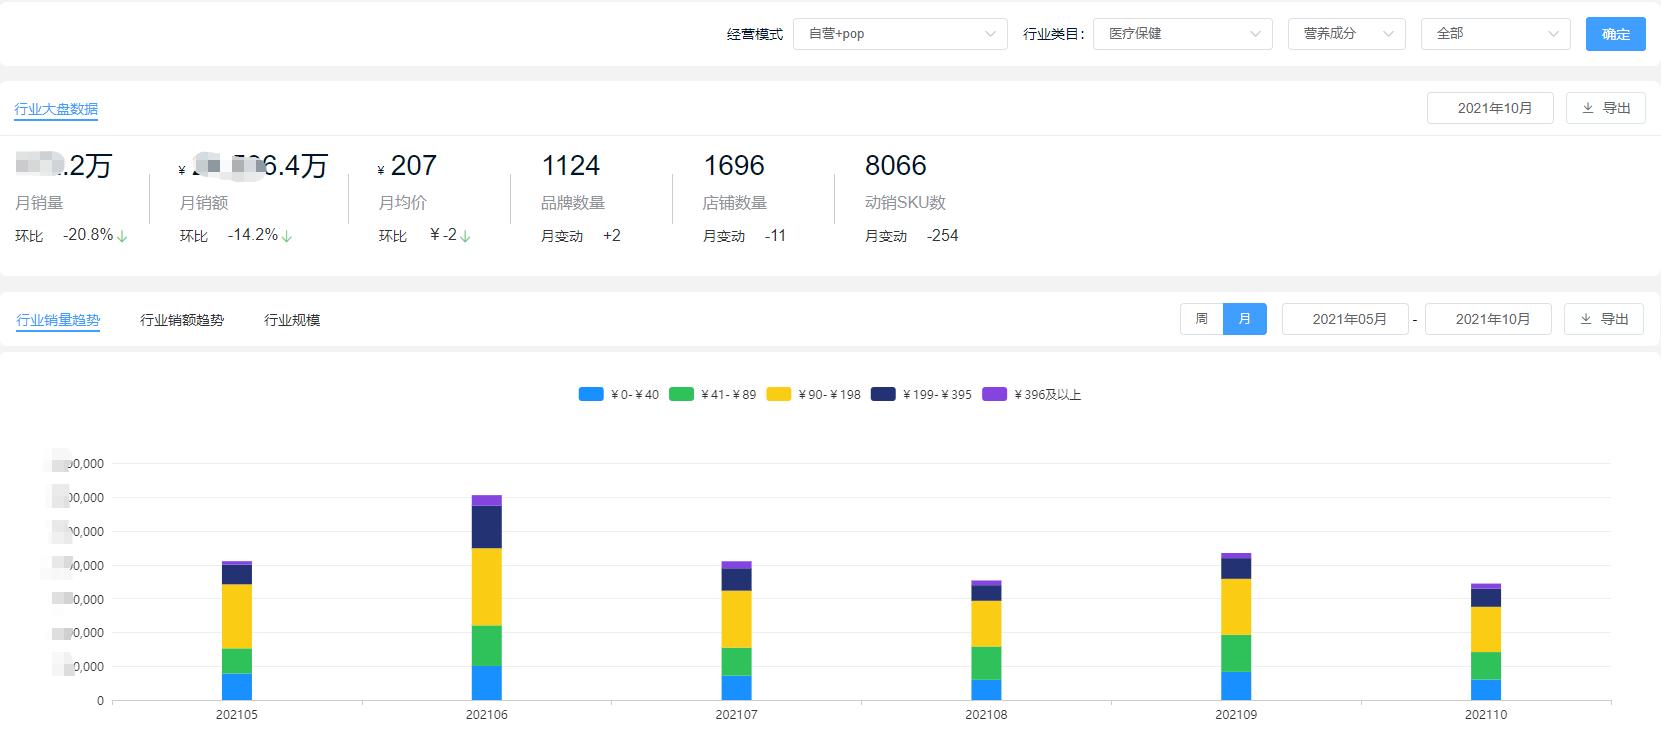Click the 202110 axis label

1486,715
